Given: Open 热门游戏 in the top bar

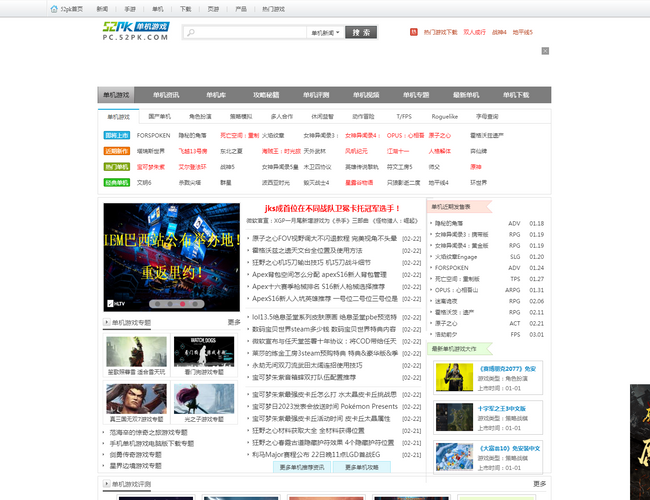Looking at the screenshot, I should 274,9.
